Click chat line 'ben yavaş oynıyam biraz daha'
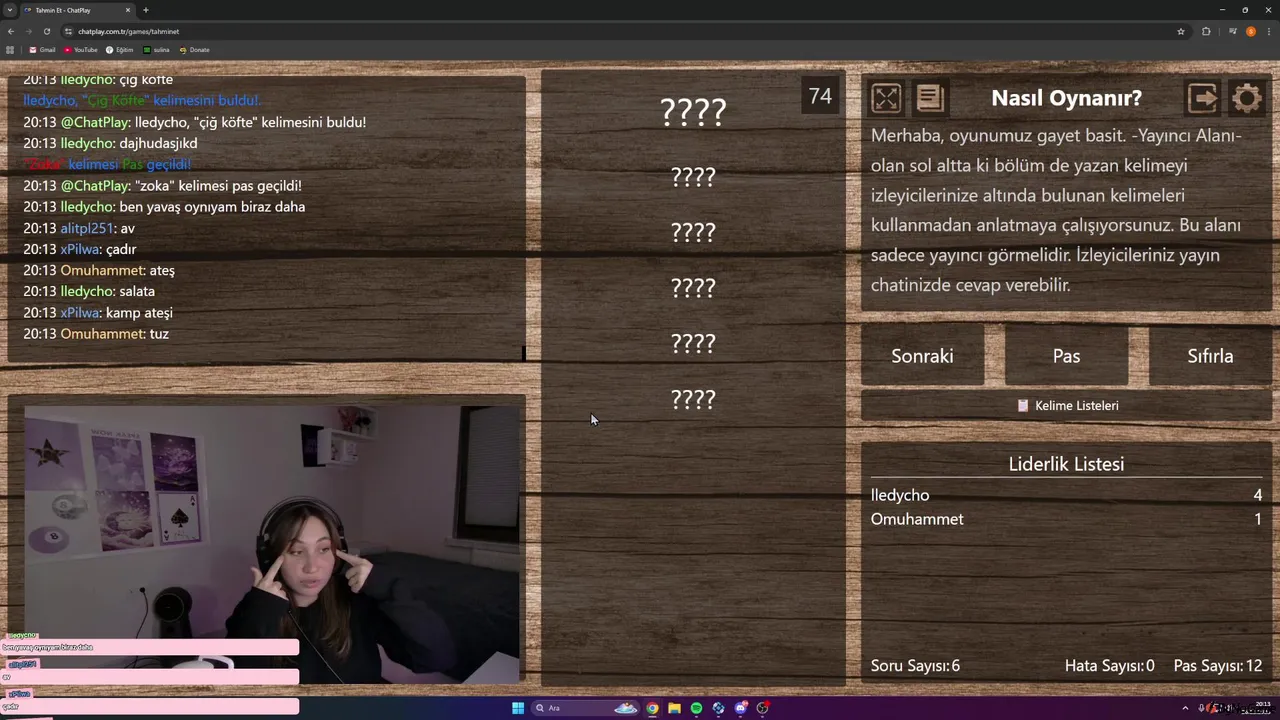The width and height of the screenshot is (1280, 720). coord(164,207)
